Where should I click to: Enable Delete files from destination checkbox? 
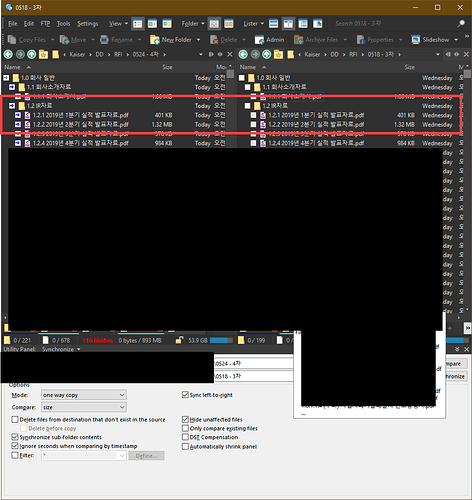pyautogui.click(x=15, y=419)
